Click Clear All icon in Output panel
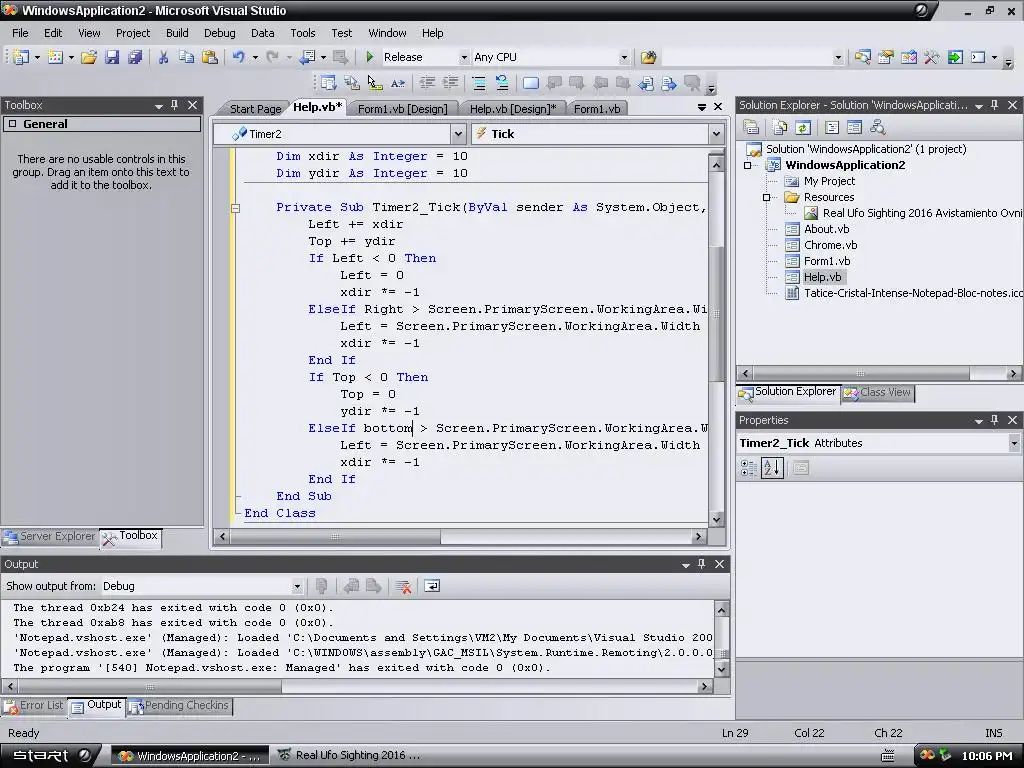 click(x=403, y=586)
